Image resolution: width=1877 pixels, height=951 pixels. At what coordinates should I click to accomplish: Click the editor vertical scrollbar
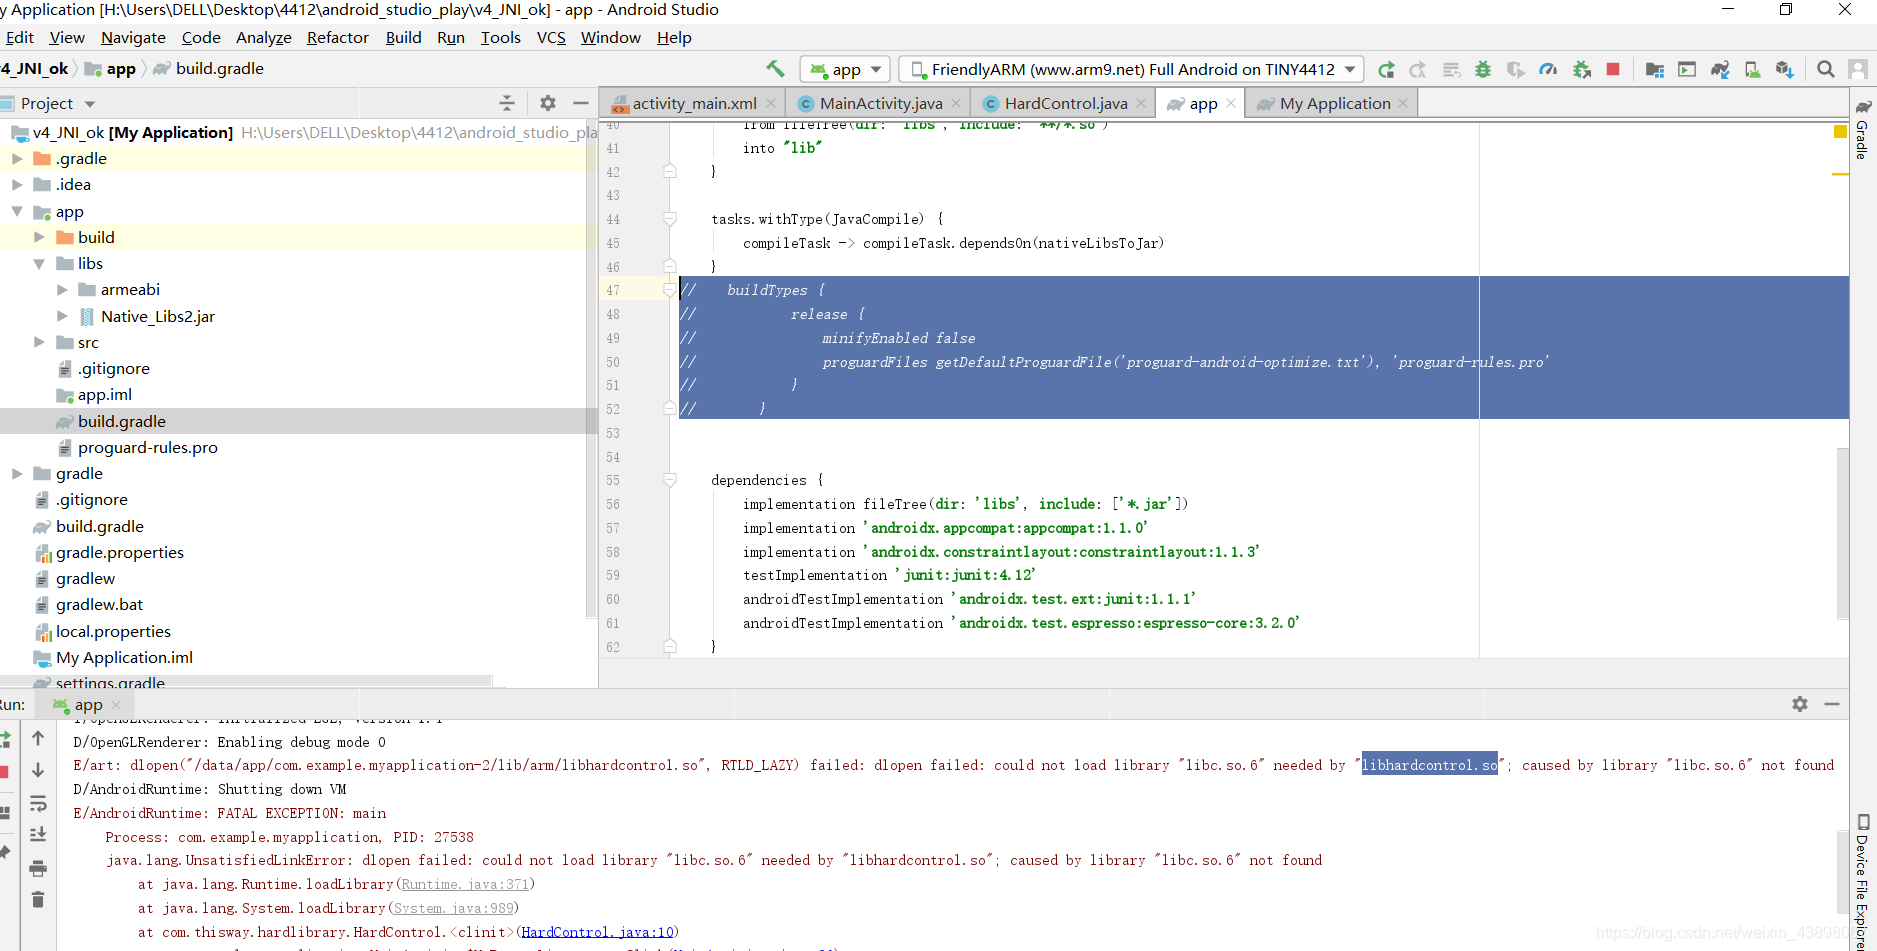(1842, 535)
